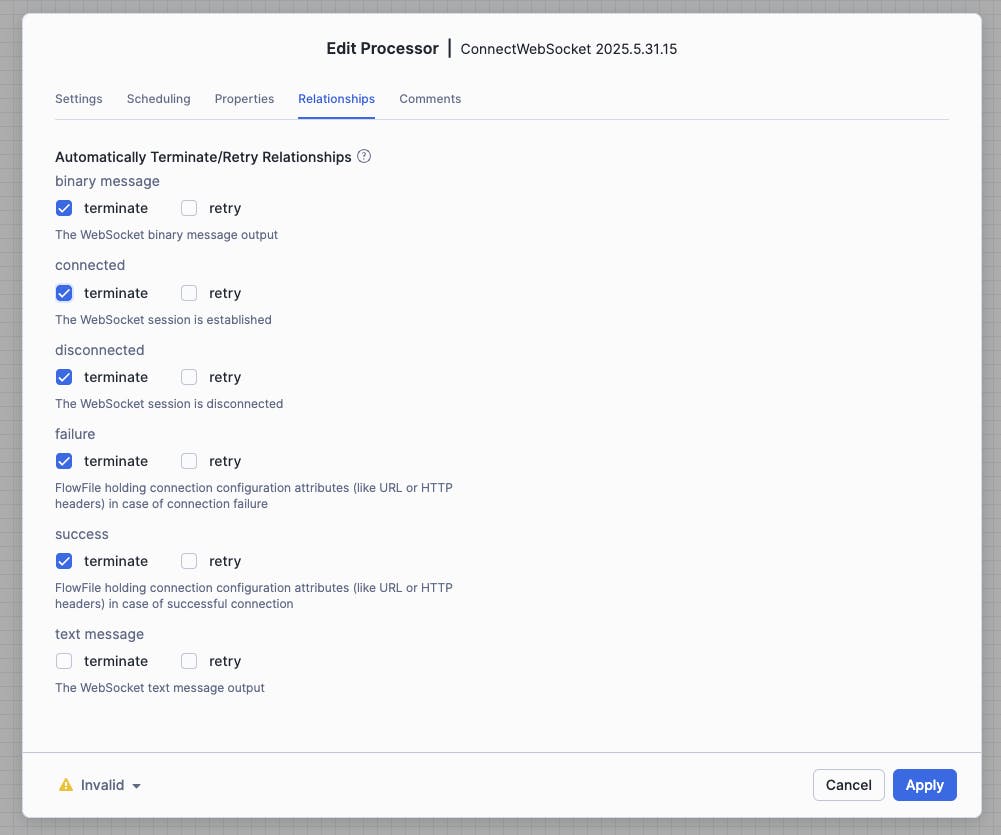
Task: Open the Settings tab
Action: click(79, 99)
